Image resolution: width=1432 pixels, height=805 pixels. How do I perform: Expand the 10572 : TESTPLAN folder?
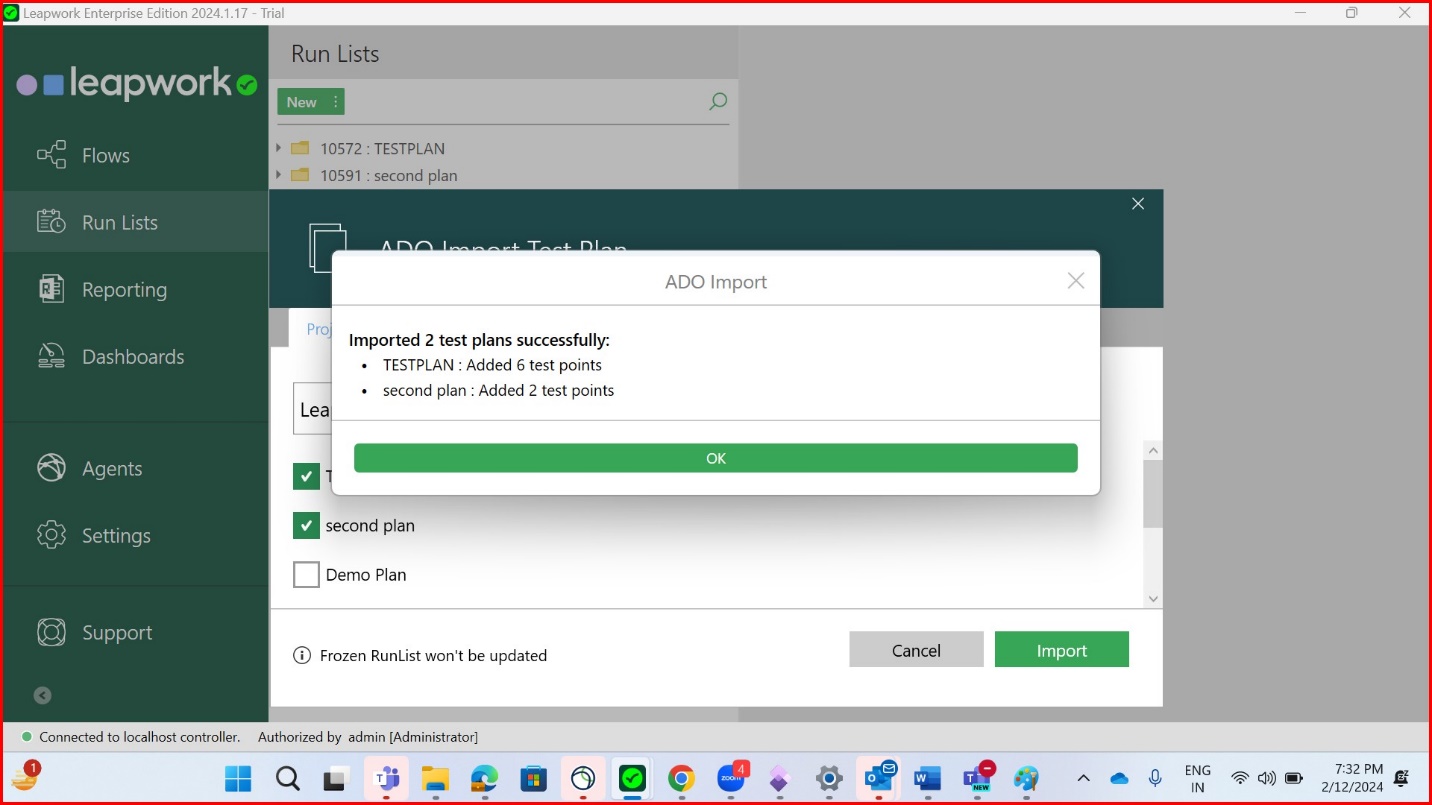click(280, 148)
